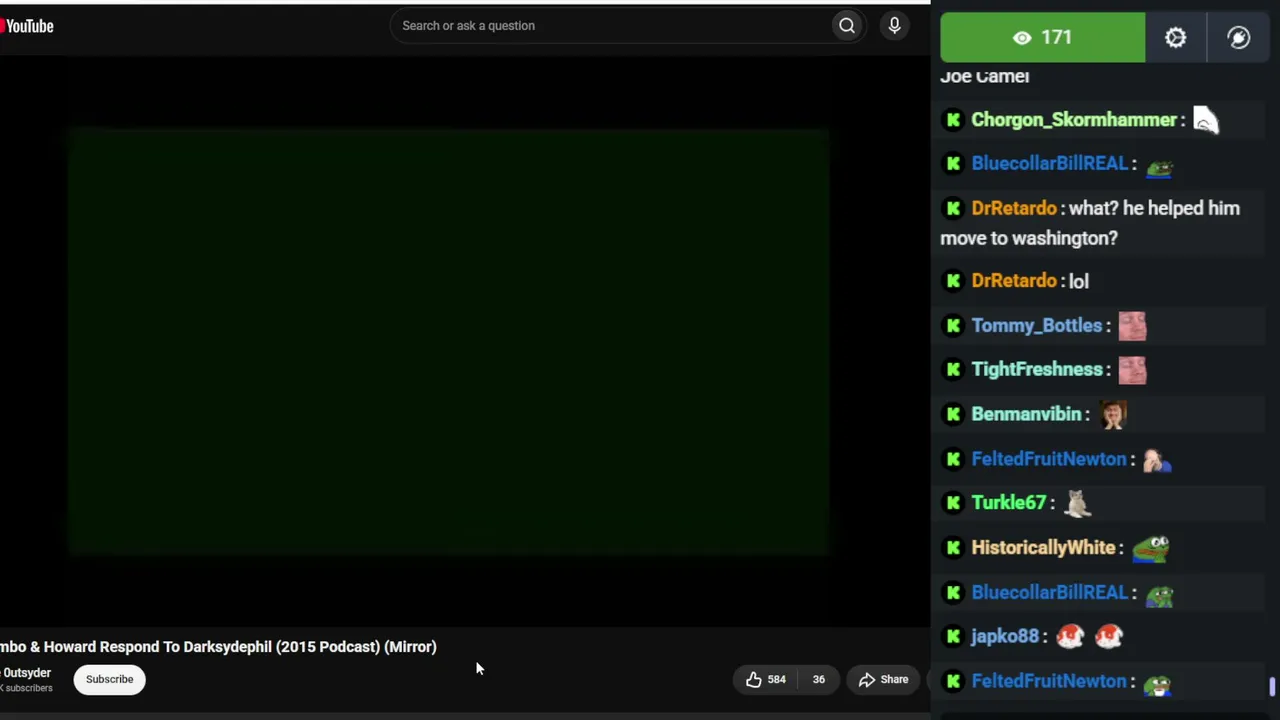
Task: Click the YouTube logo
Action: [x=27, y=26]
